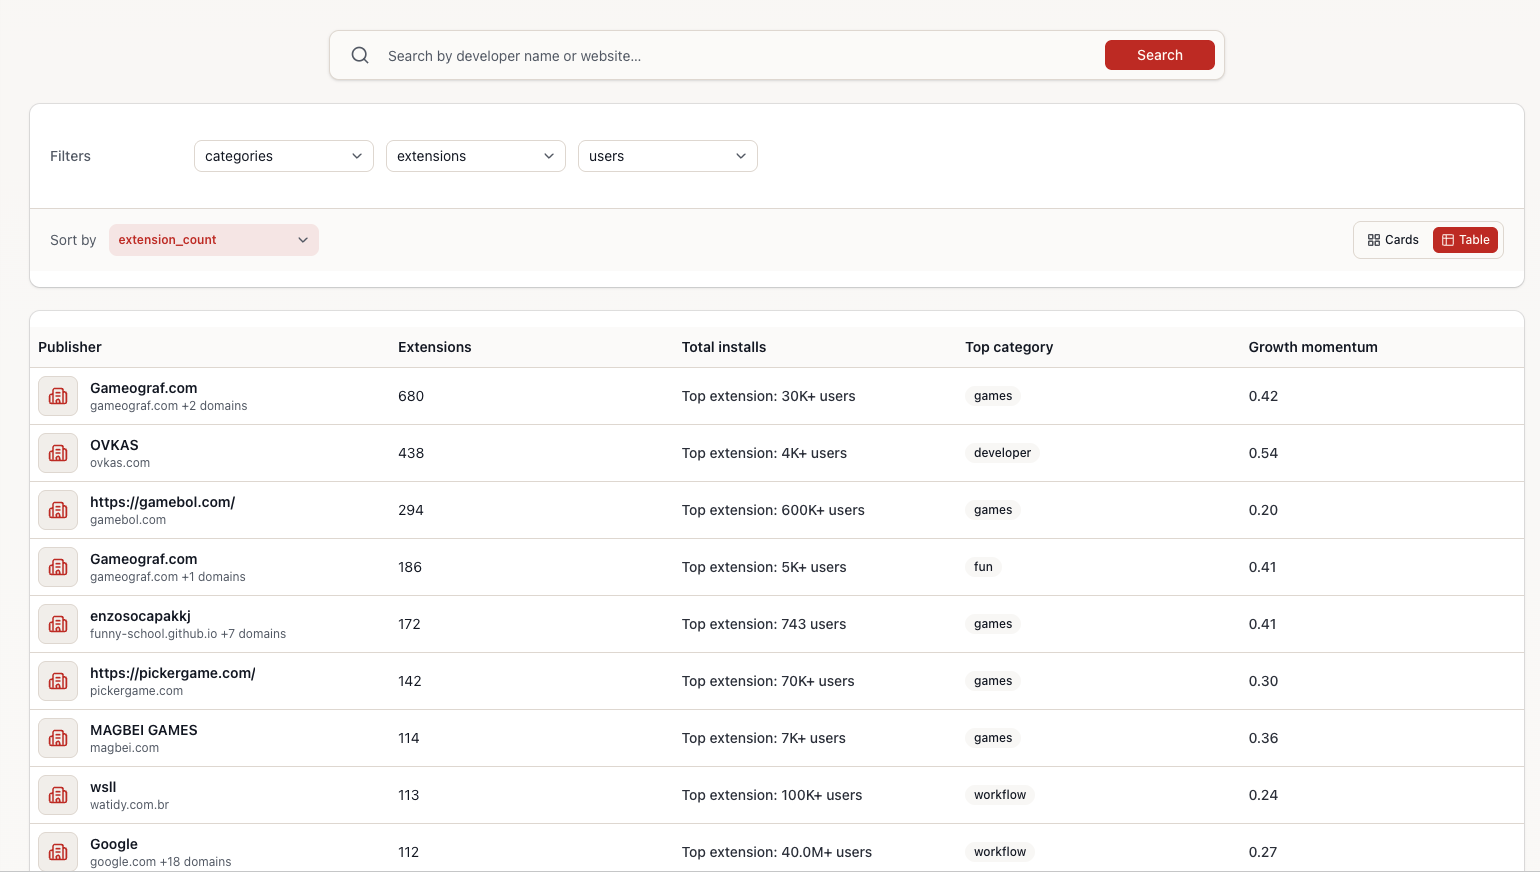Viewport: 1540px width, 872px height.
Task: Click the enzosocapakkj publisher icon
Action: (58, 624)
